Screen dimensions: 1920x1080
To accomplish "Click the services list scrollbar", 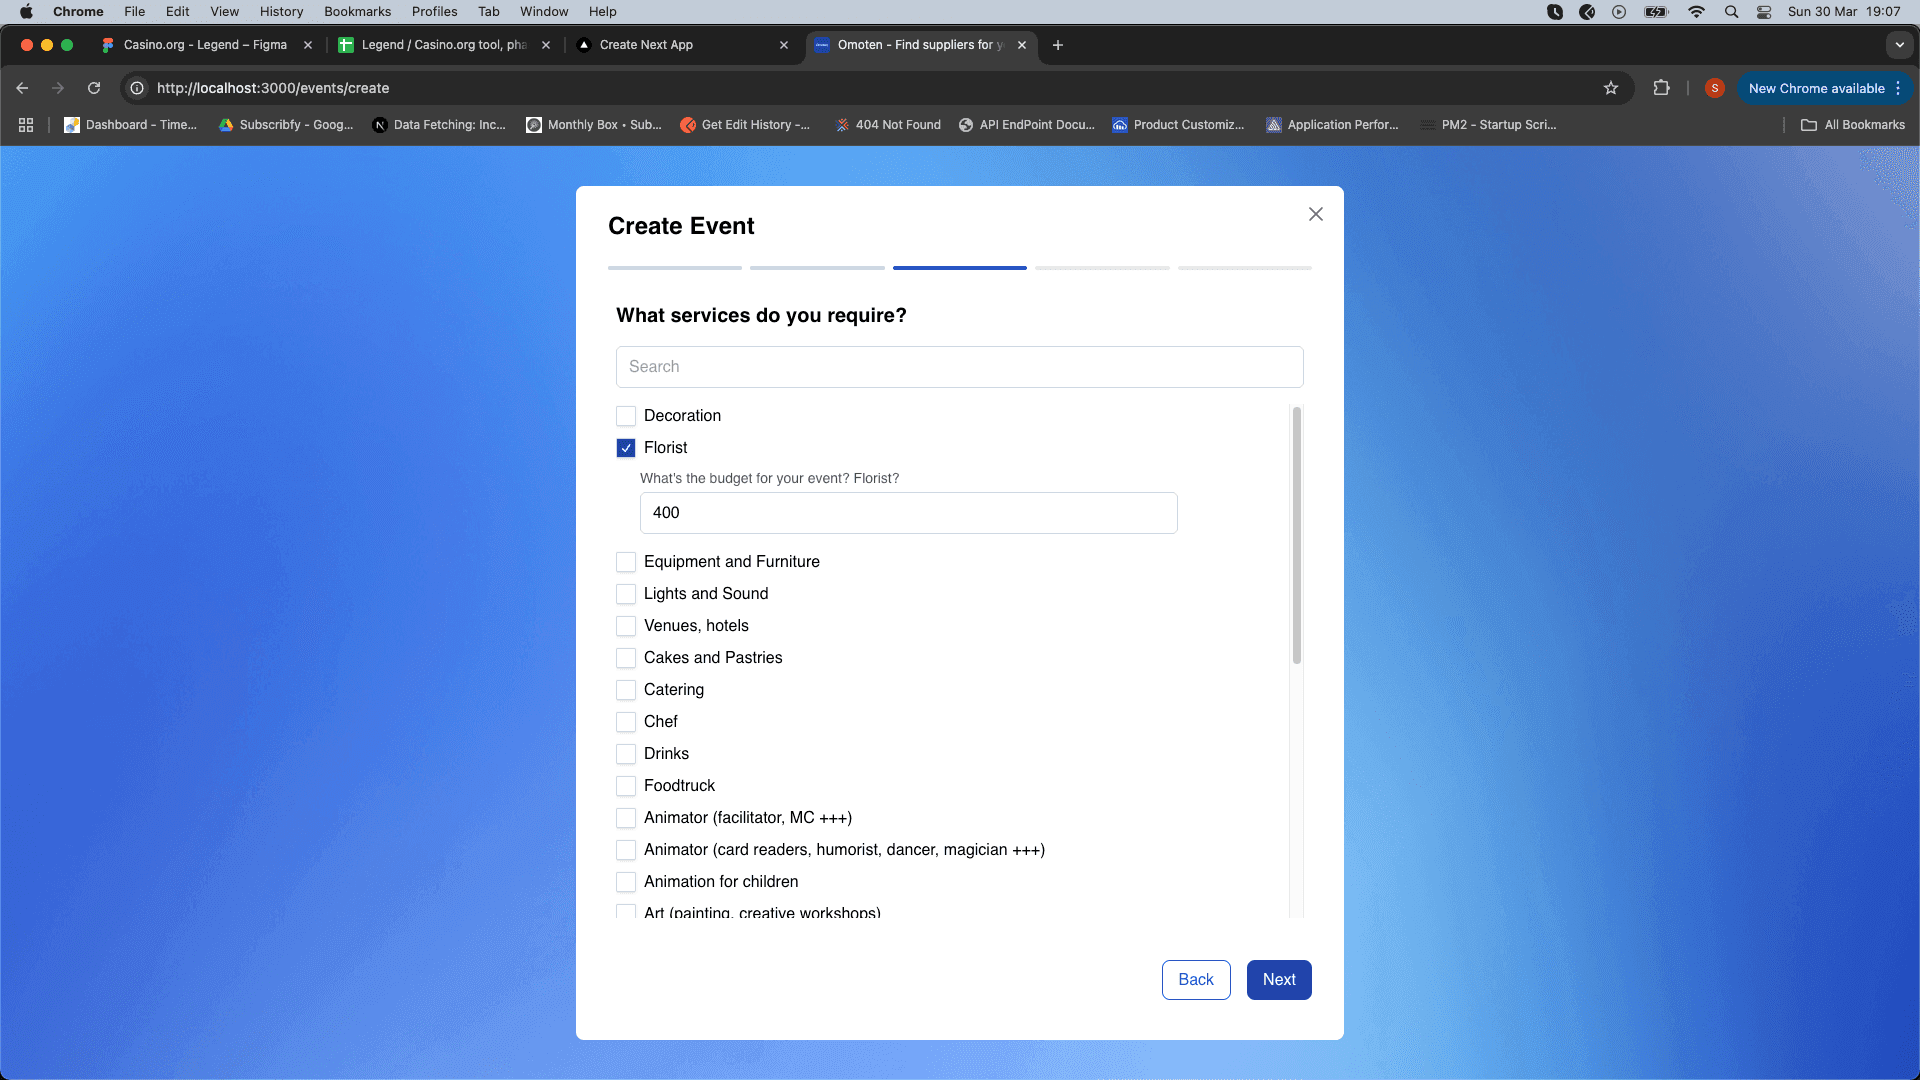I will pos(1297,535).
